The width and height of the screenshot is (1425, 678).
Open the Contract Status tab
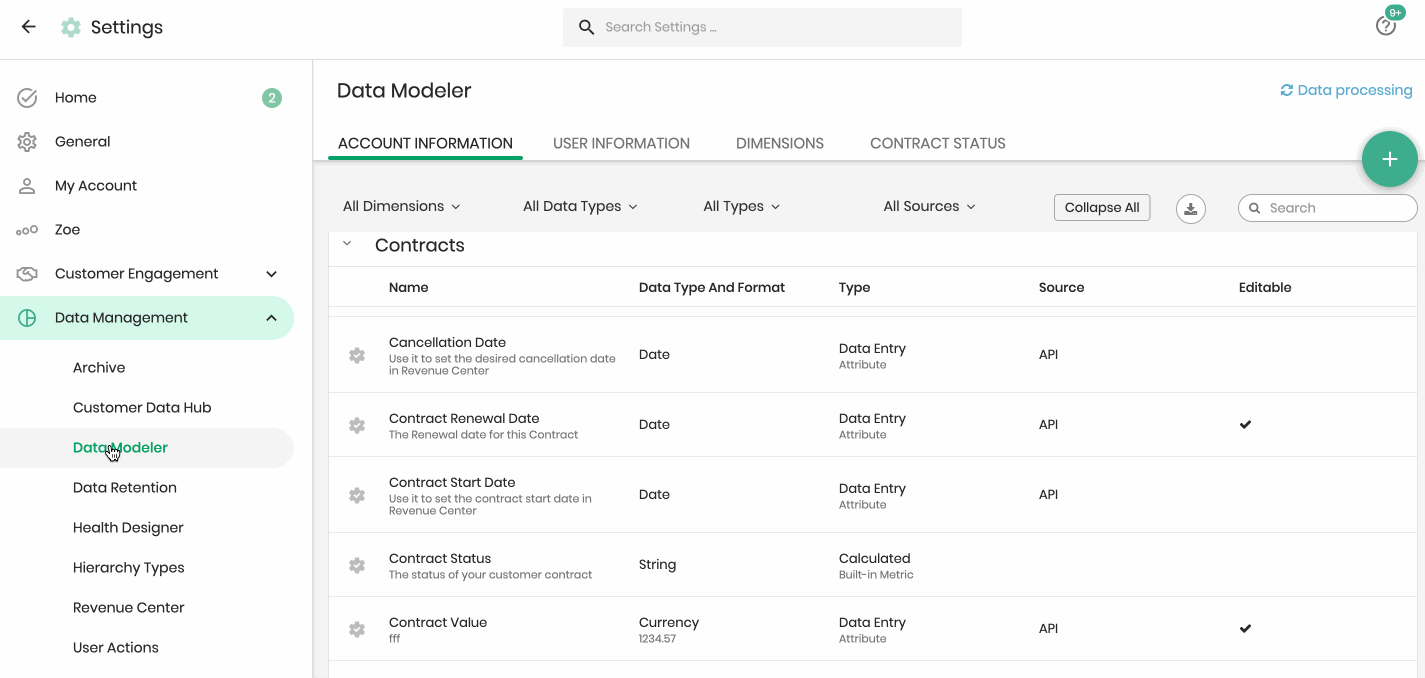937,143
